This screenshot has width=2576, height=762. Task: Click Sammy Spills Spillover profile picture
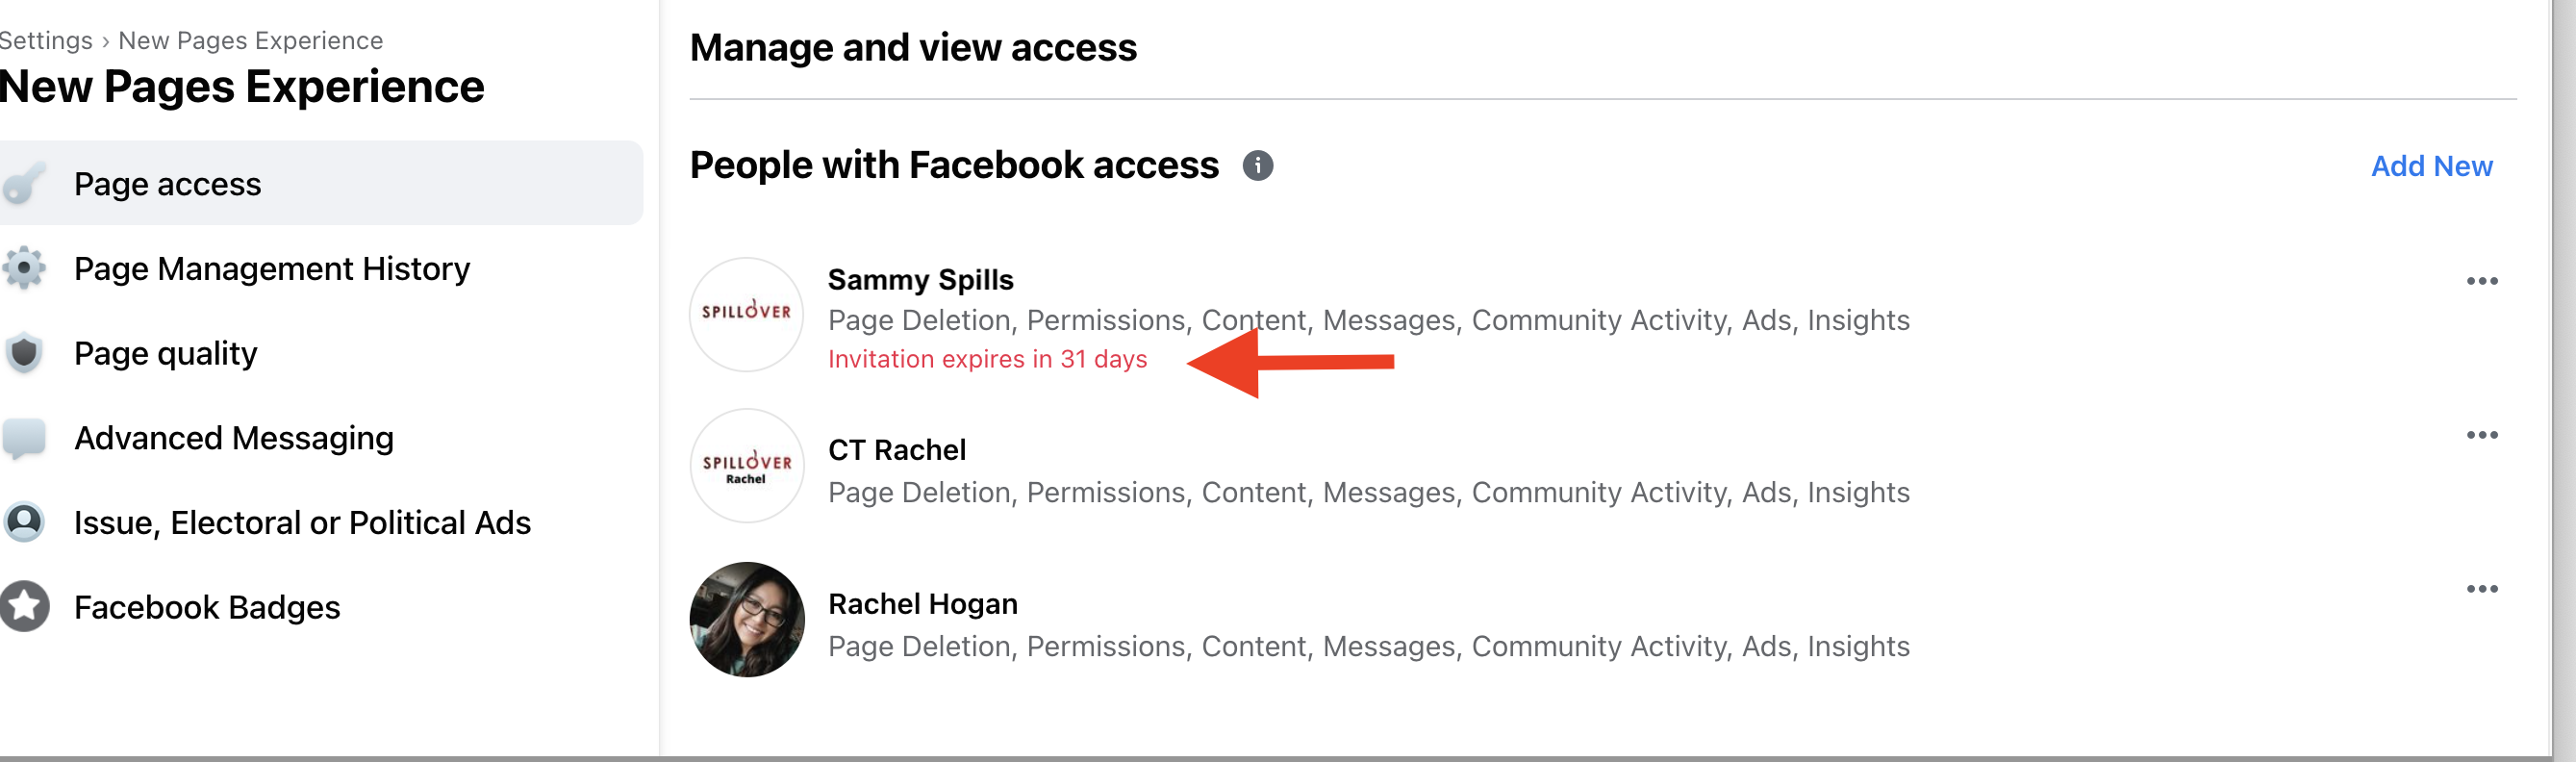click(746, 315)
